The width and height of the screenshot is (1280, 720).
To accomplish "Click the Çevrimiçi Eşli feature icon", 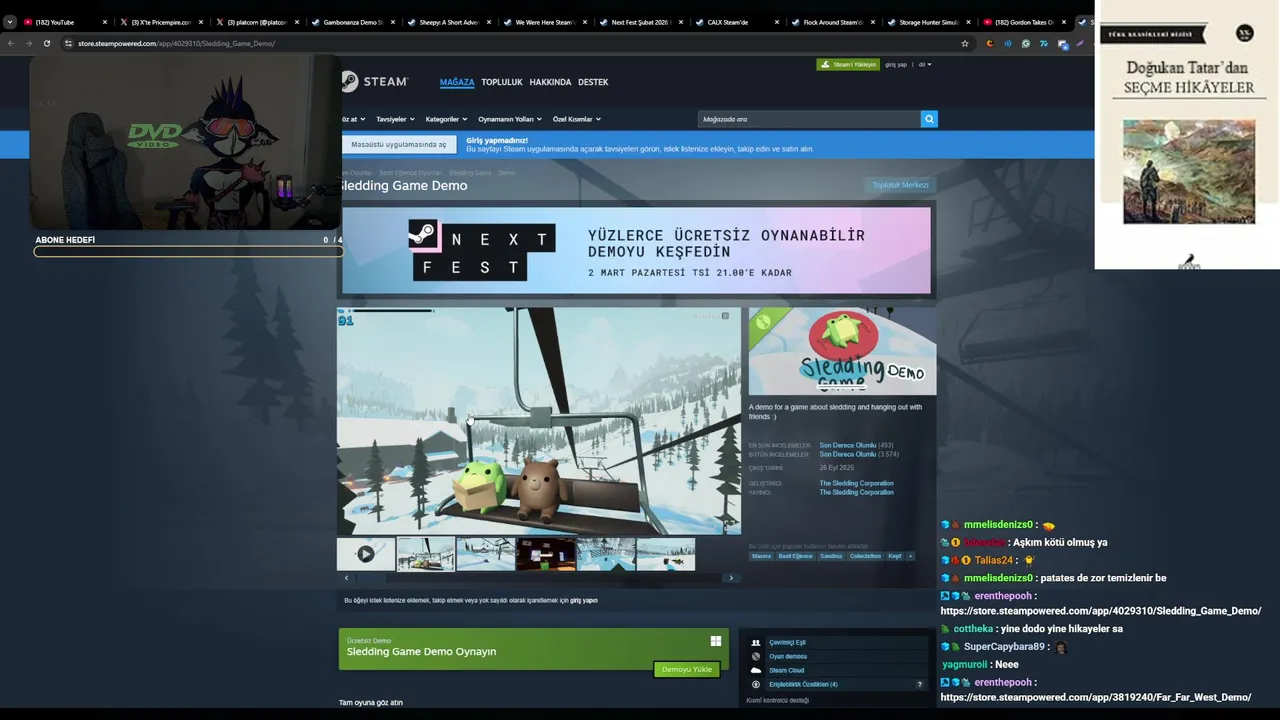I will pos(755,643).
